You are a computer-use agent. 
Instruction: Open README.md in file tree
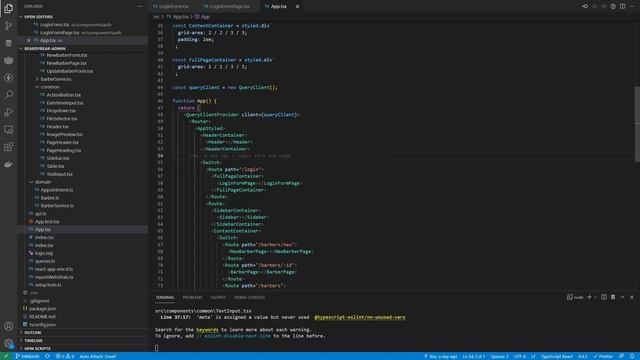[x=42, y=316]
